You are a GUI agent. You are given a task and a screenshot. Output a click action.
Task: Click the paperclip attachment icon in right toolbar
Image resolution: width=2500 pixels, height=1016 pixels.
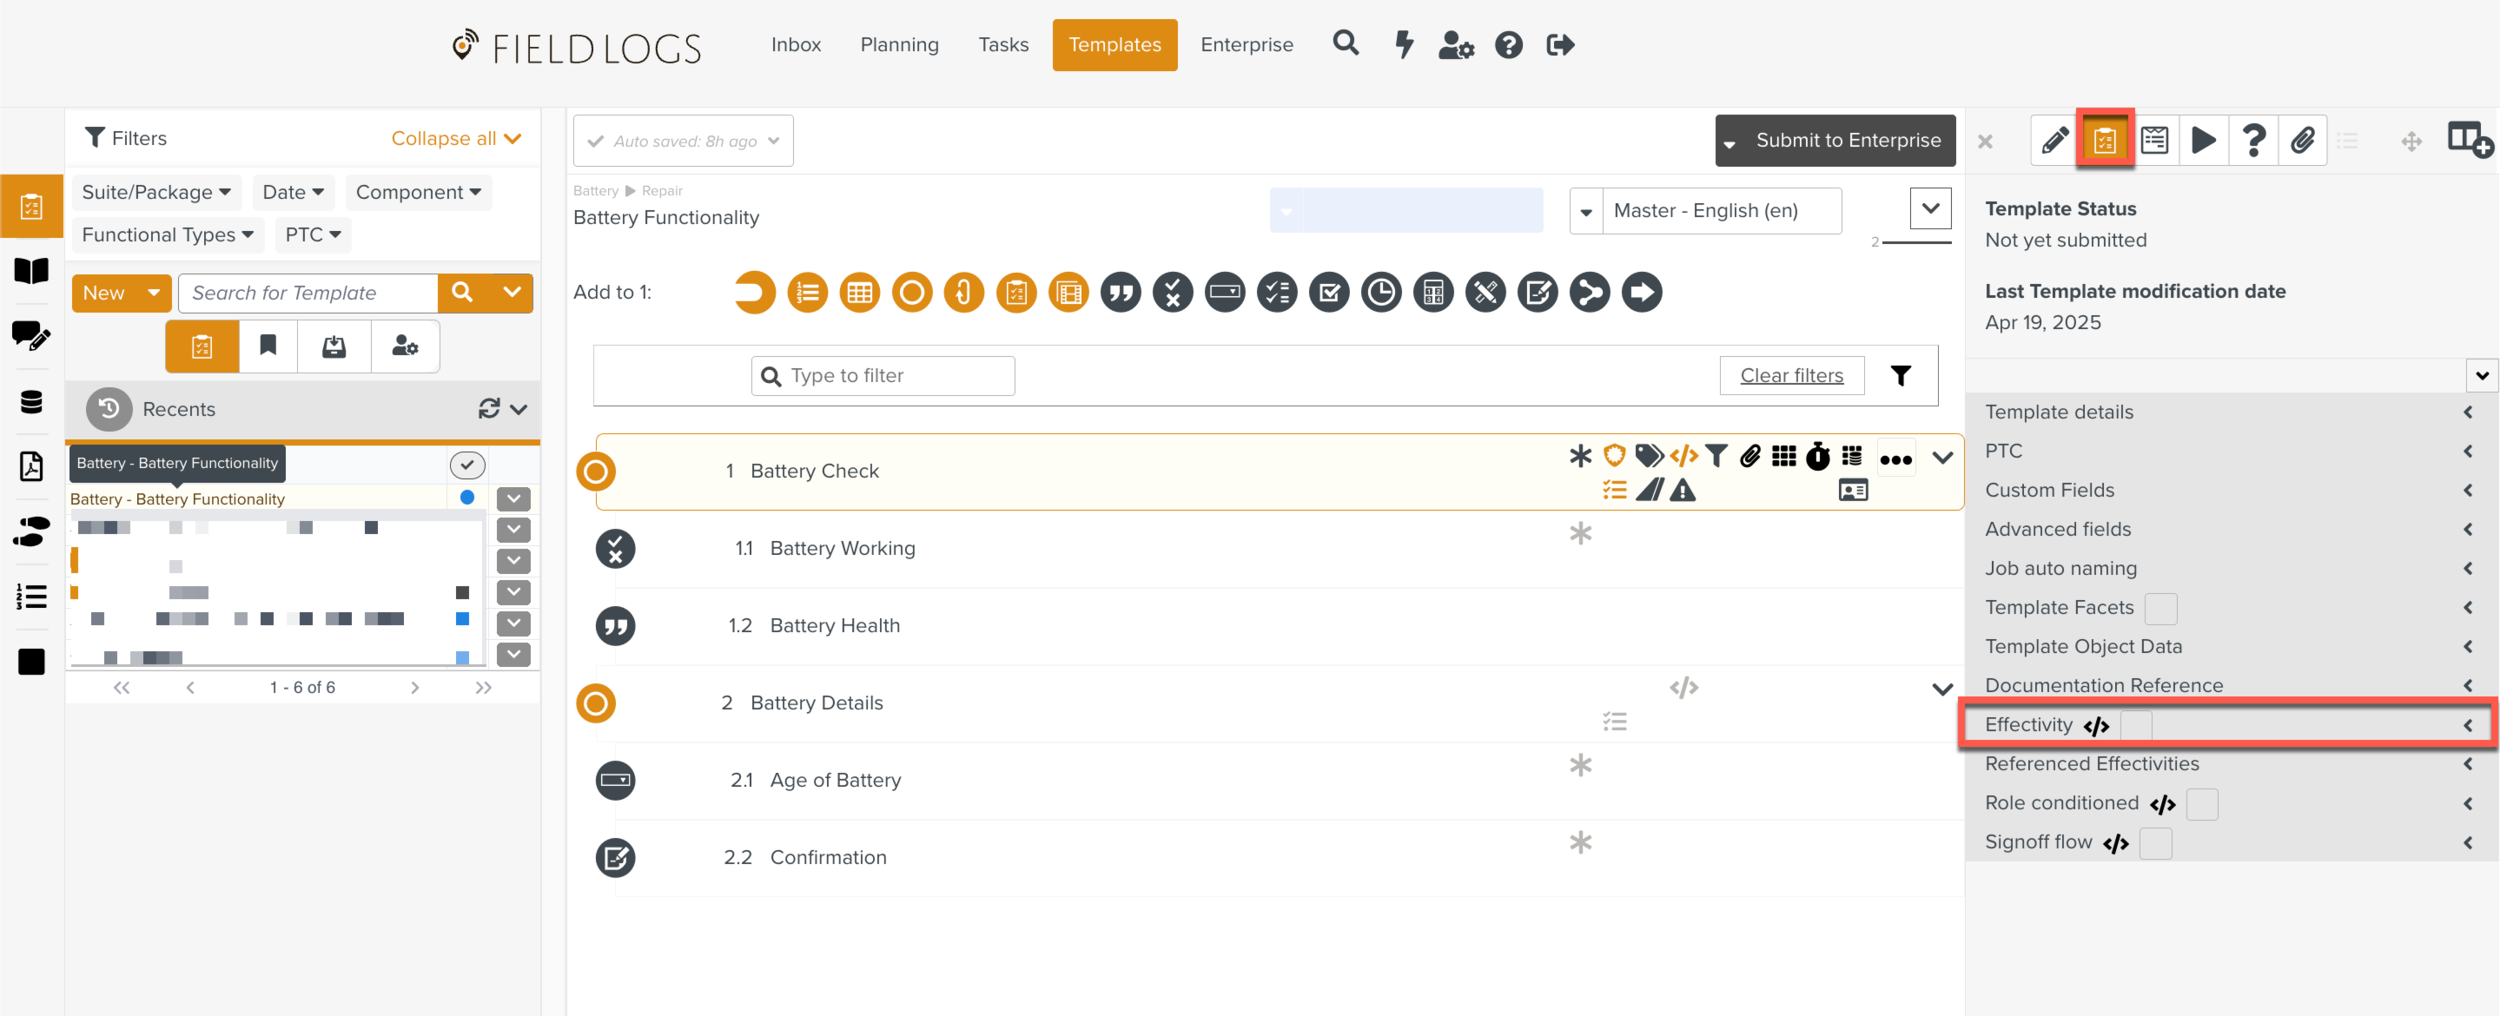(2302, 141)
